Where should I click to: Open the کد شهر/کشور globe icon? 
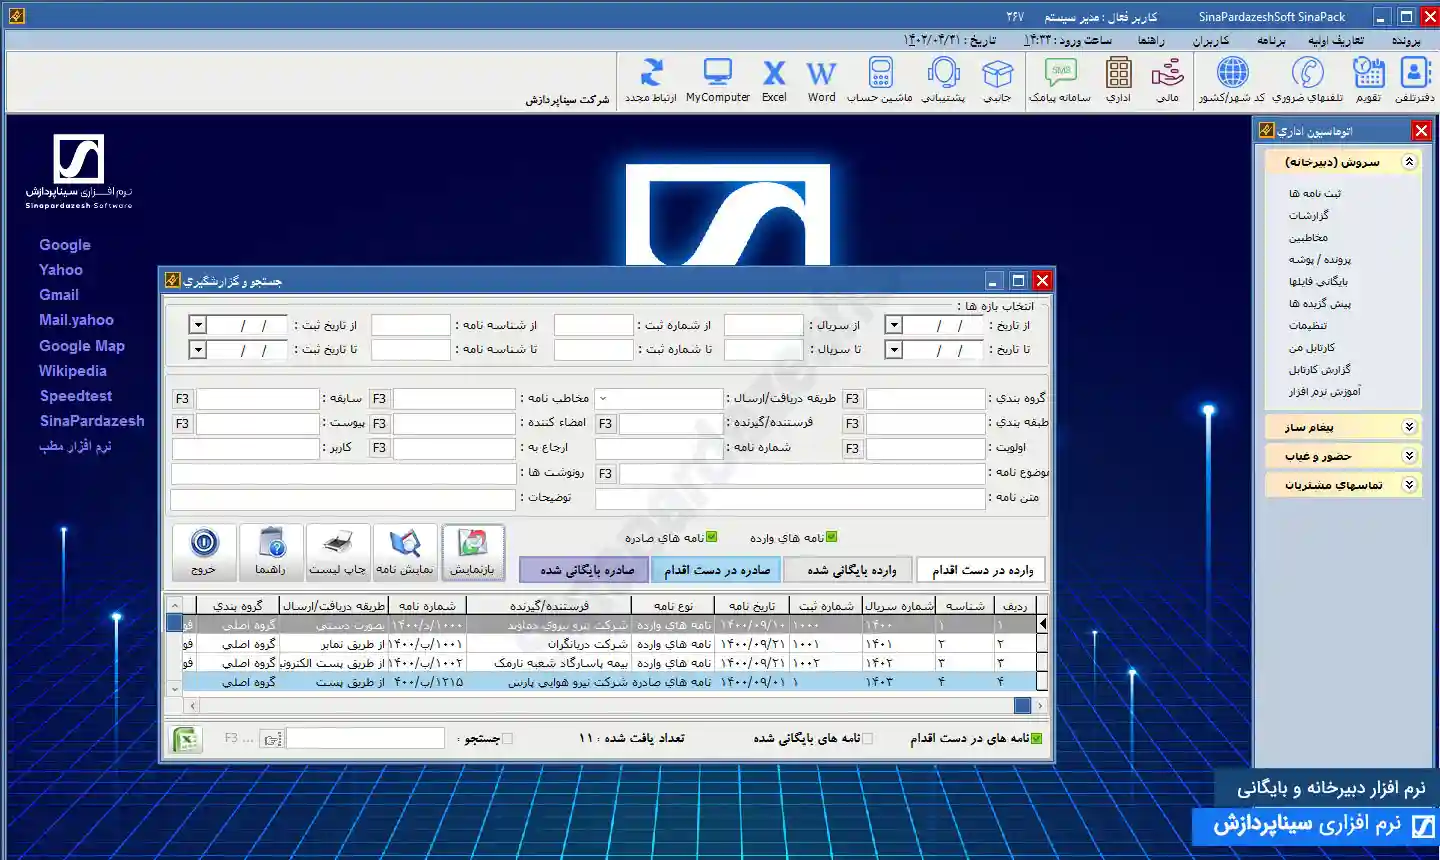(x=1232, y=80)
